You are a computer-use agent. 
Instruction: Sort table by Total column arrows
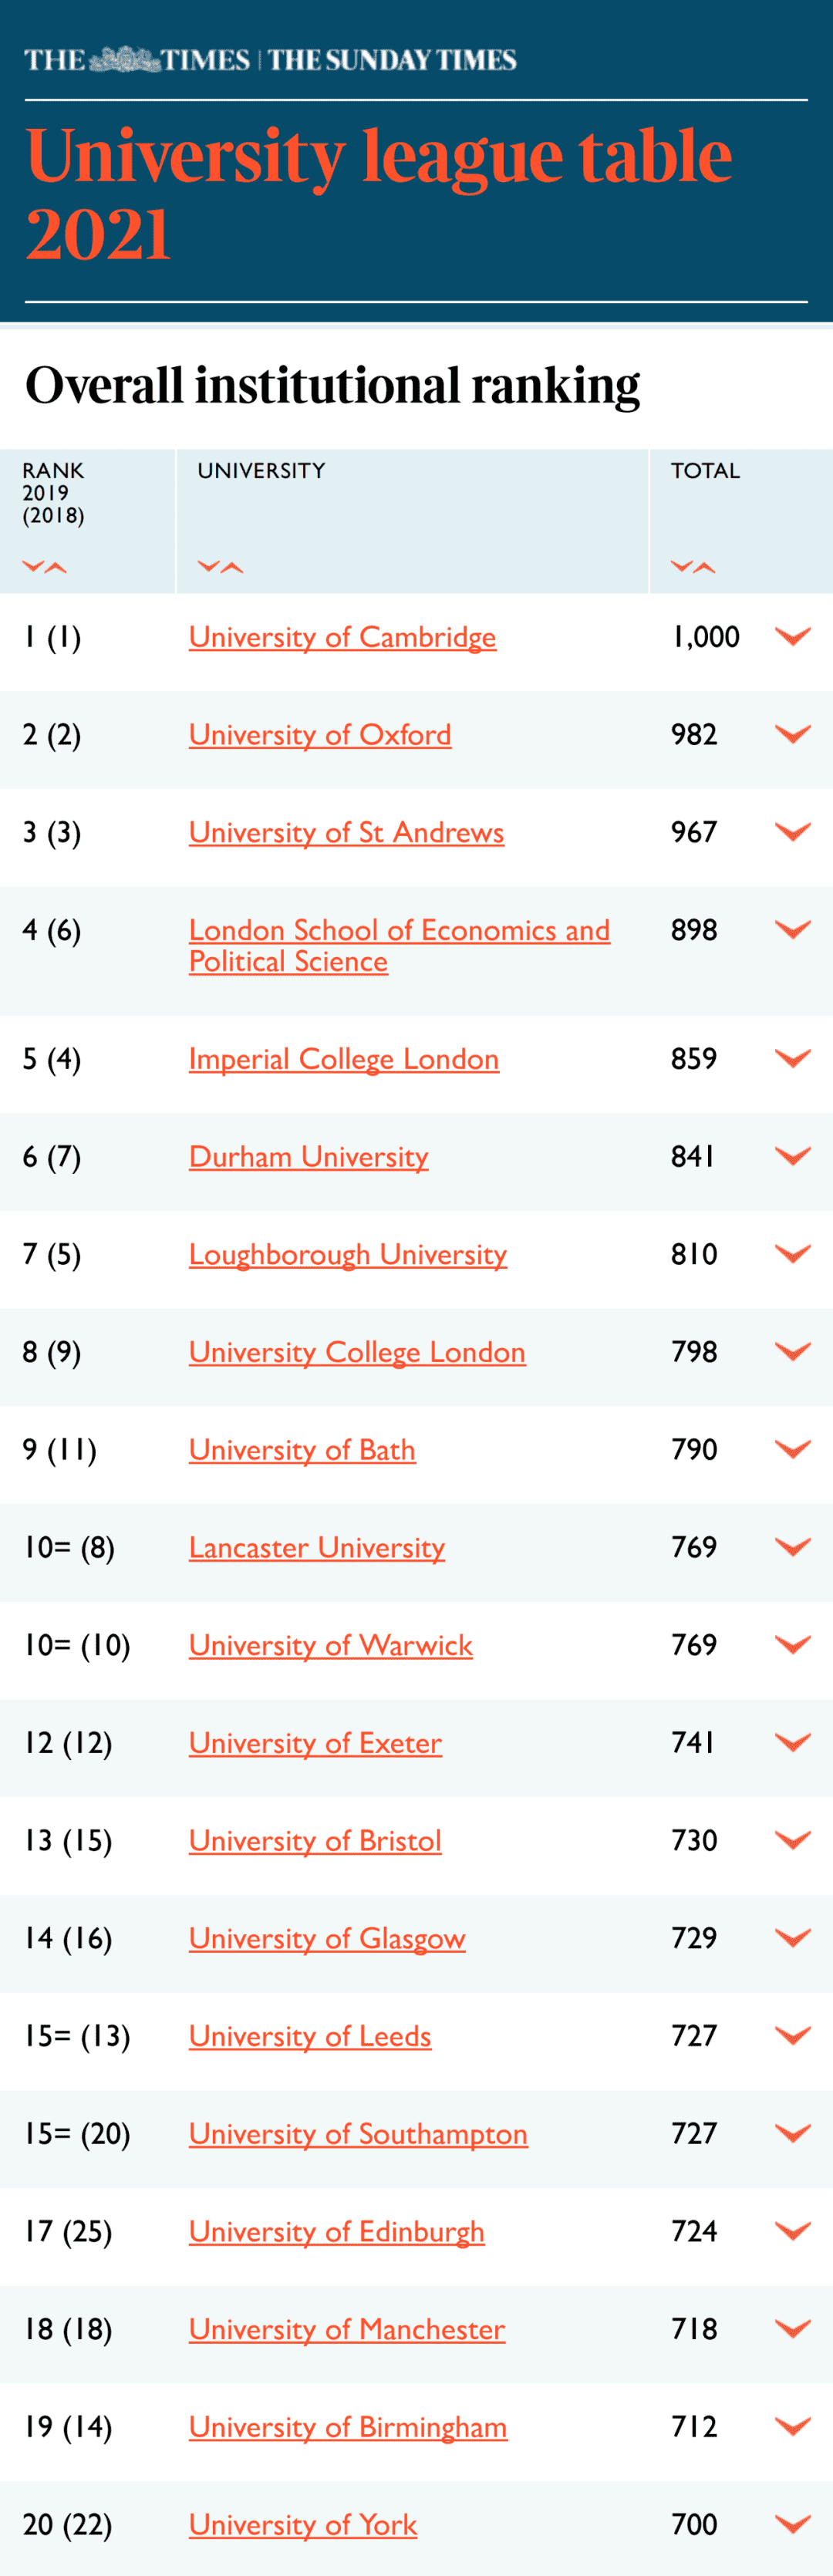693,567
